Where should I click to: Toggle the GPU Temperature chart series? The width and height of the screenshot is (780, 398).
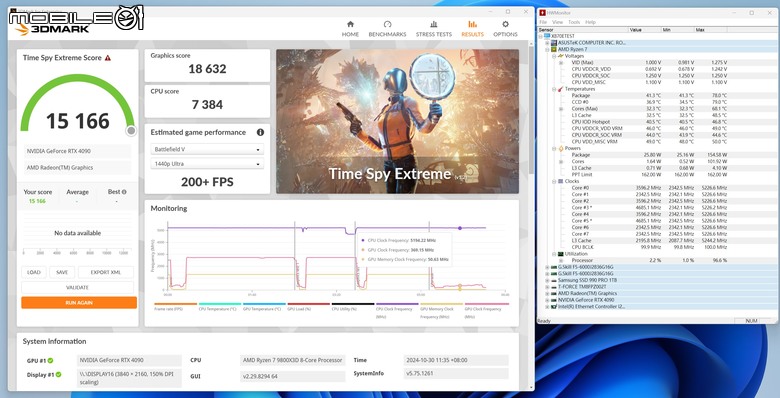click(264, 307)
